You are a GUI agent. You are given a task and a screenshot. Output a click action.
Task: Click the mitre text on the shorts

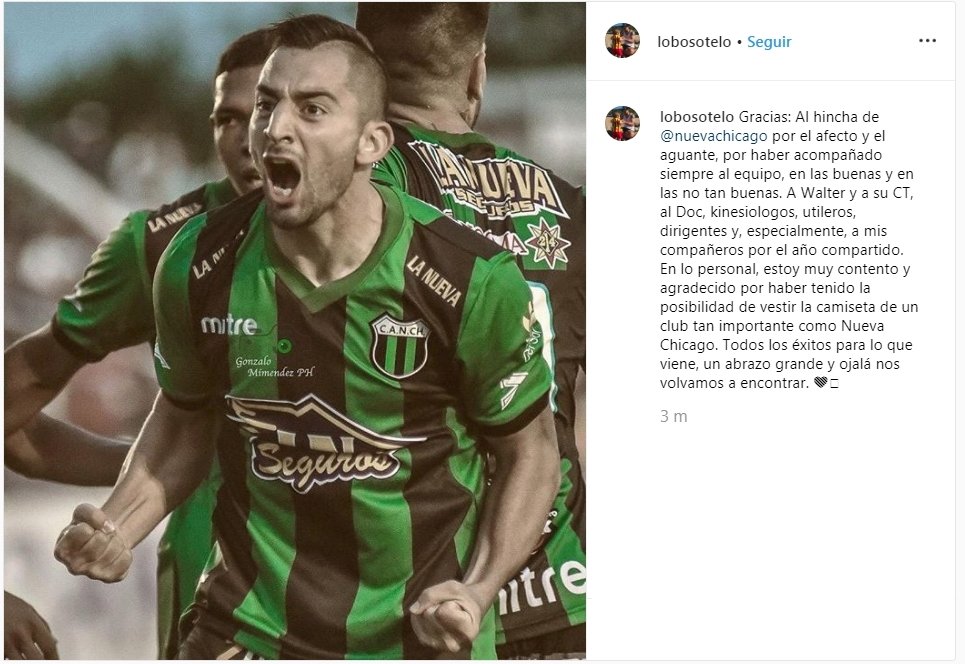pyautogui.click(x=542, y=586)
